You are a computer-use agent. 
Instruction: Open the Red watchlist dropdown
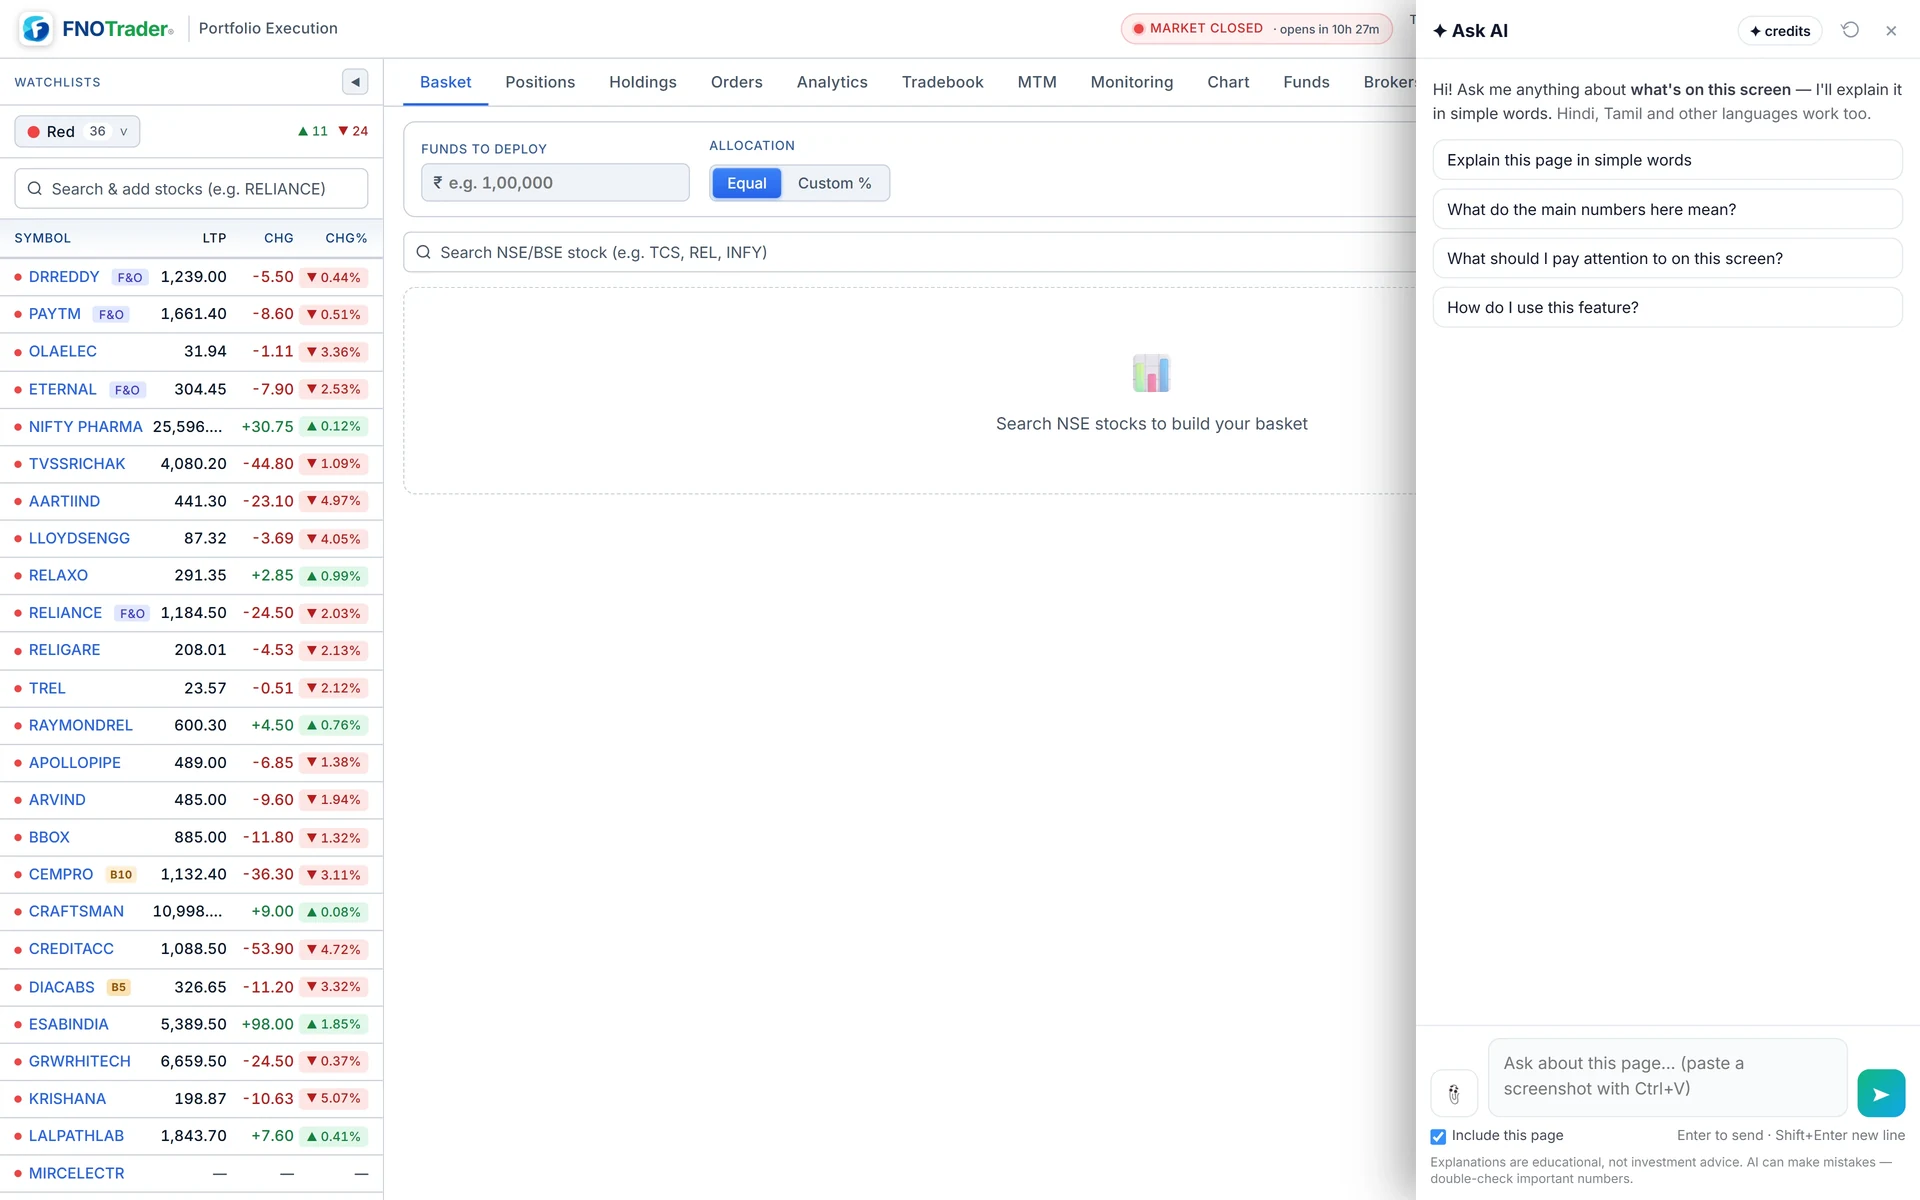pos(77,131)
